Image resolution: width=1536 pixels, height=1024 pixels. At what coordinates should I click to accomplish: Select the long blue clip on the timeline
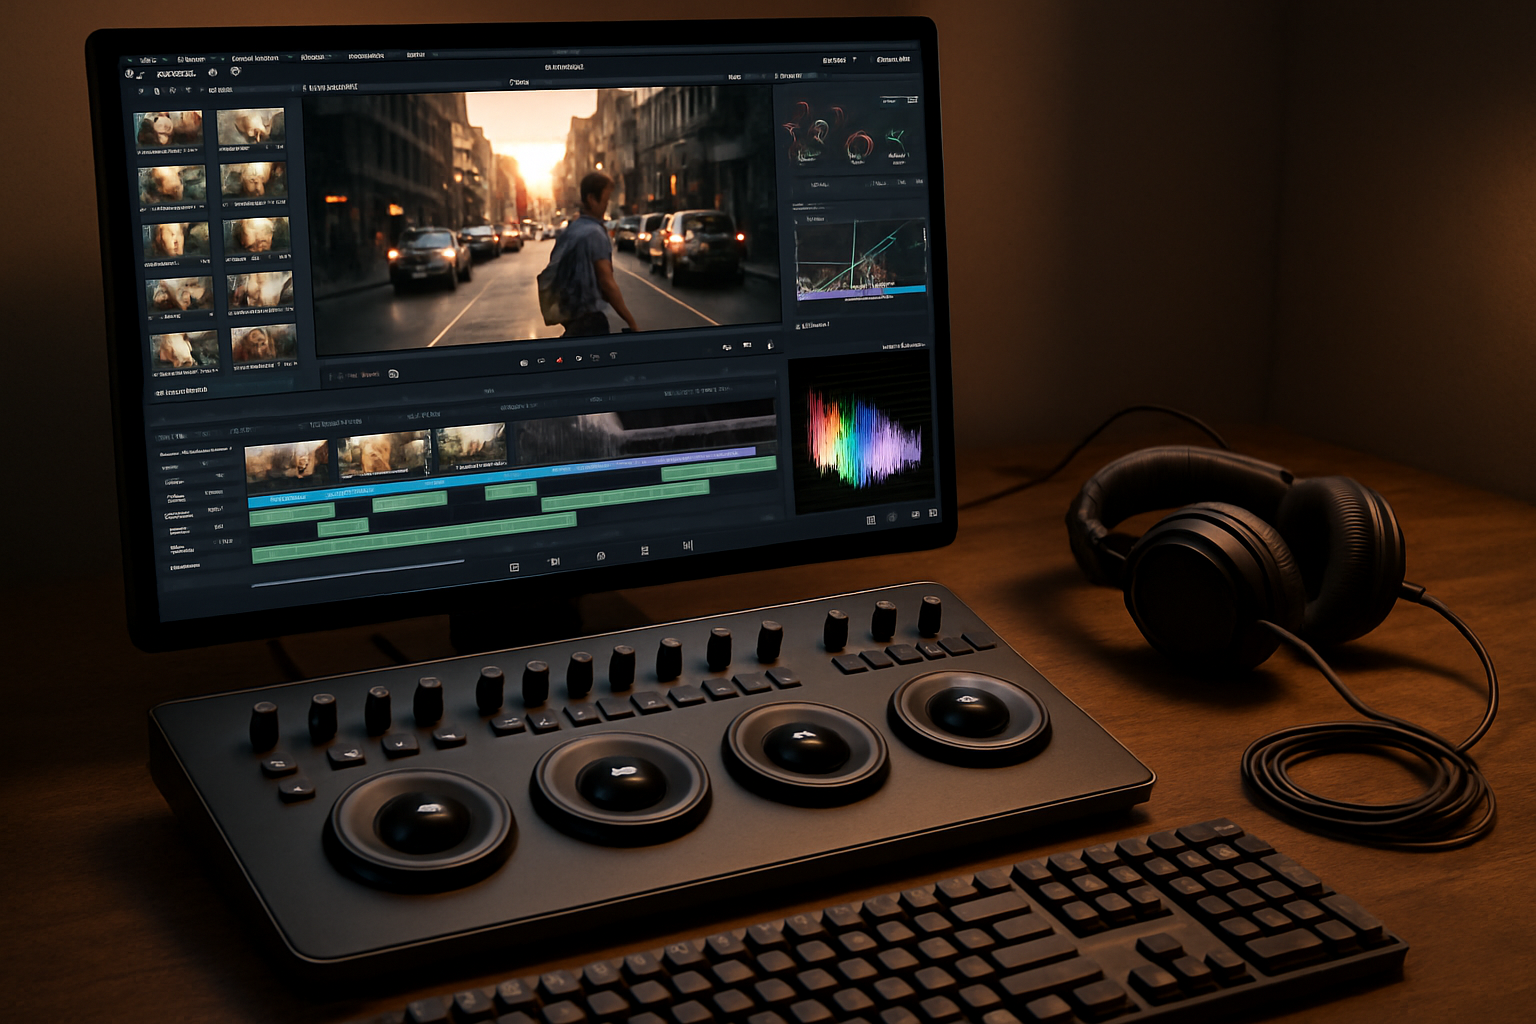pos(450,480)
